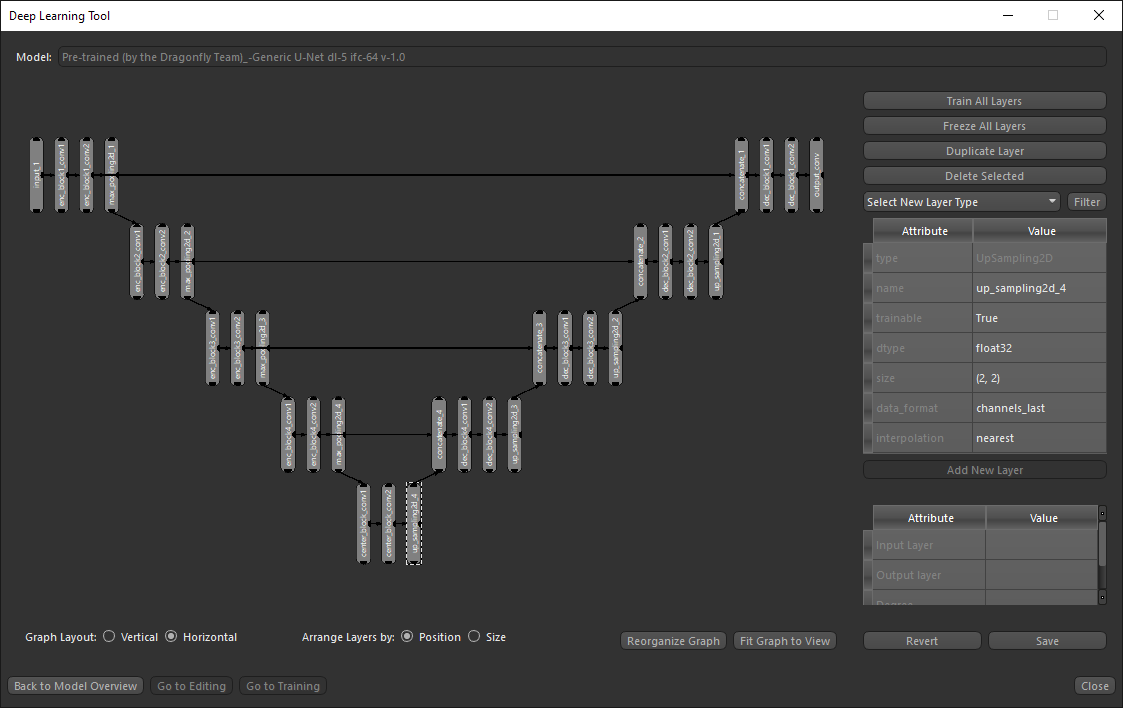Click the concatenate_3 layer node
This screenshot has width=1123, height=708.
pyautogui.click(x=540, y=348)
